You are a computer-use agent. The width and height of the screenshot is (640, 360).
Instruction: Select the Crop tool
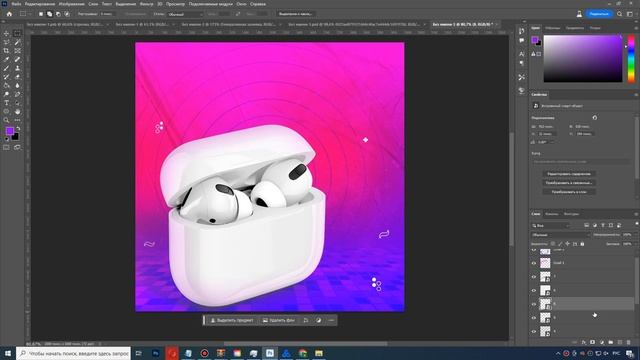(6, 51)
